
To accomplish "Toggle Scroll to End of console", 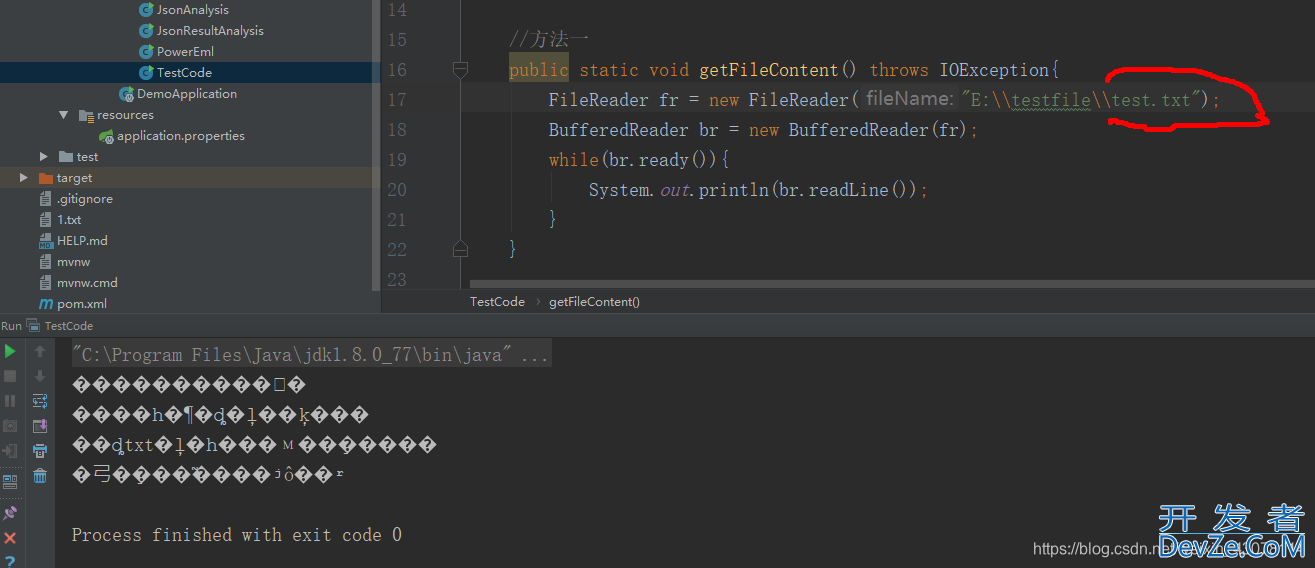I will point(40,426).
